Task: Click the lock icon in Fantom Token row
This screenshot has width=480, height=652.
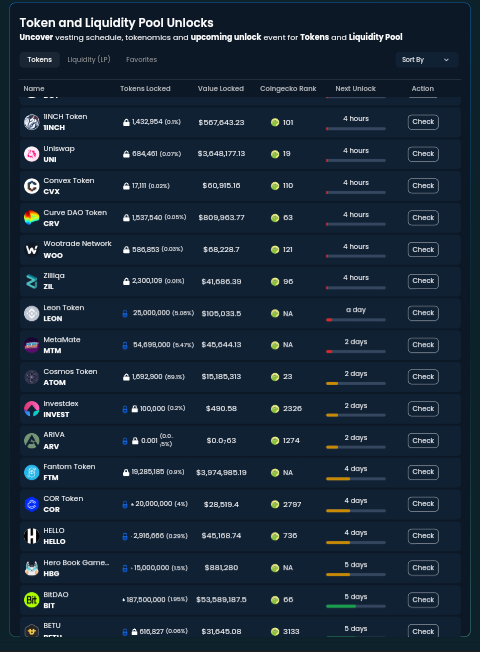Action: [x=126, y=472]
